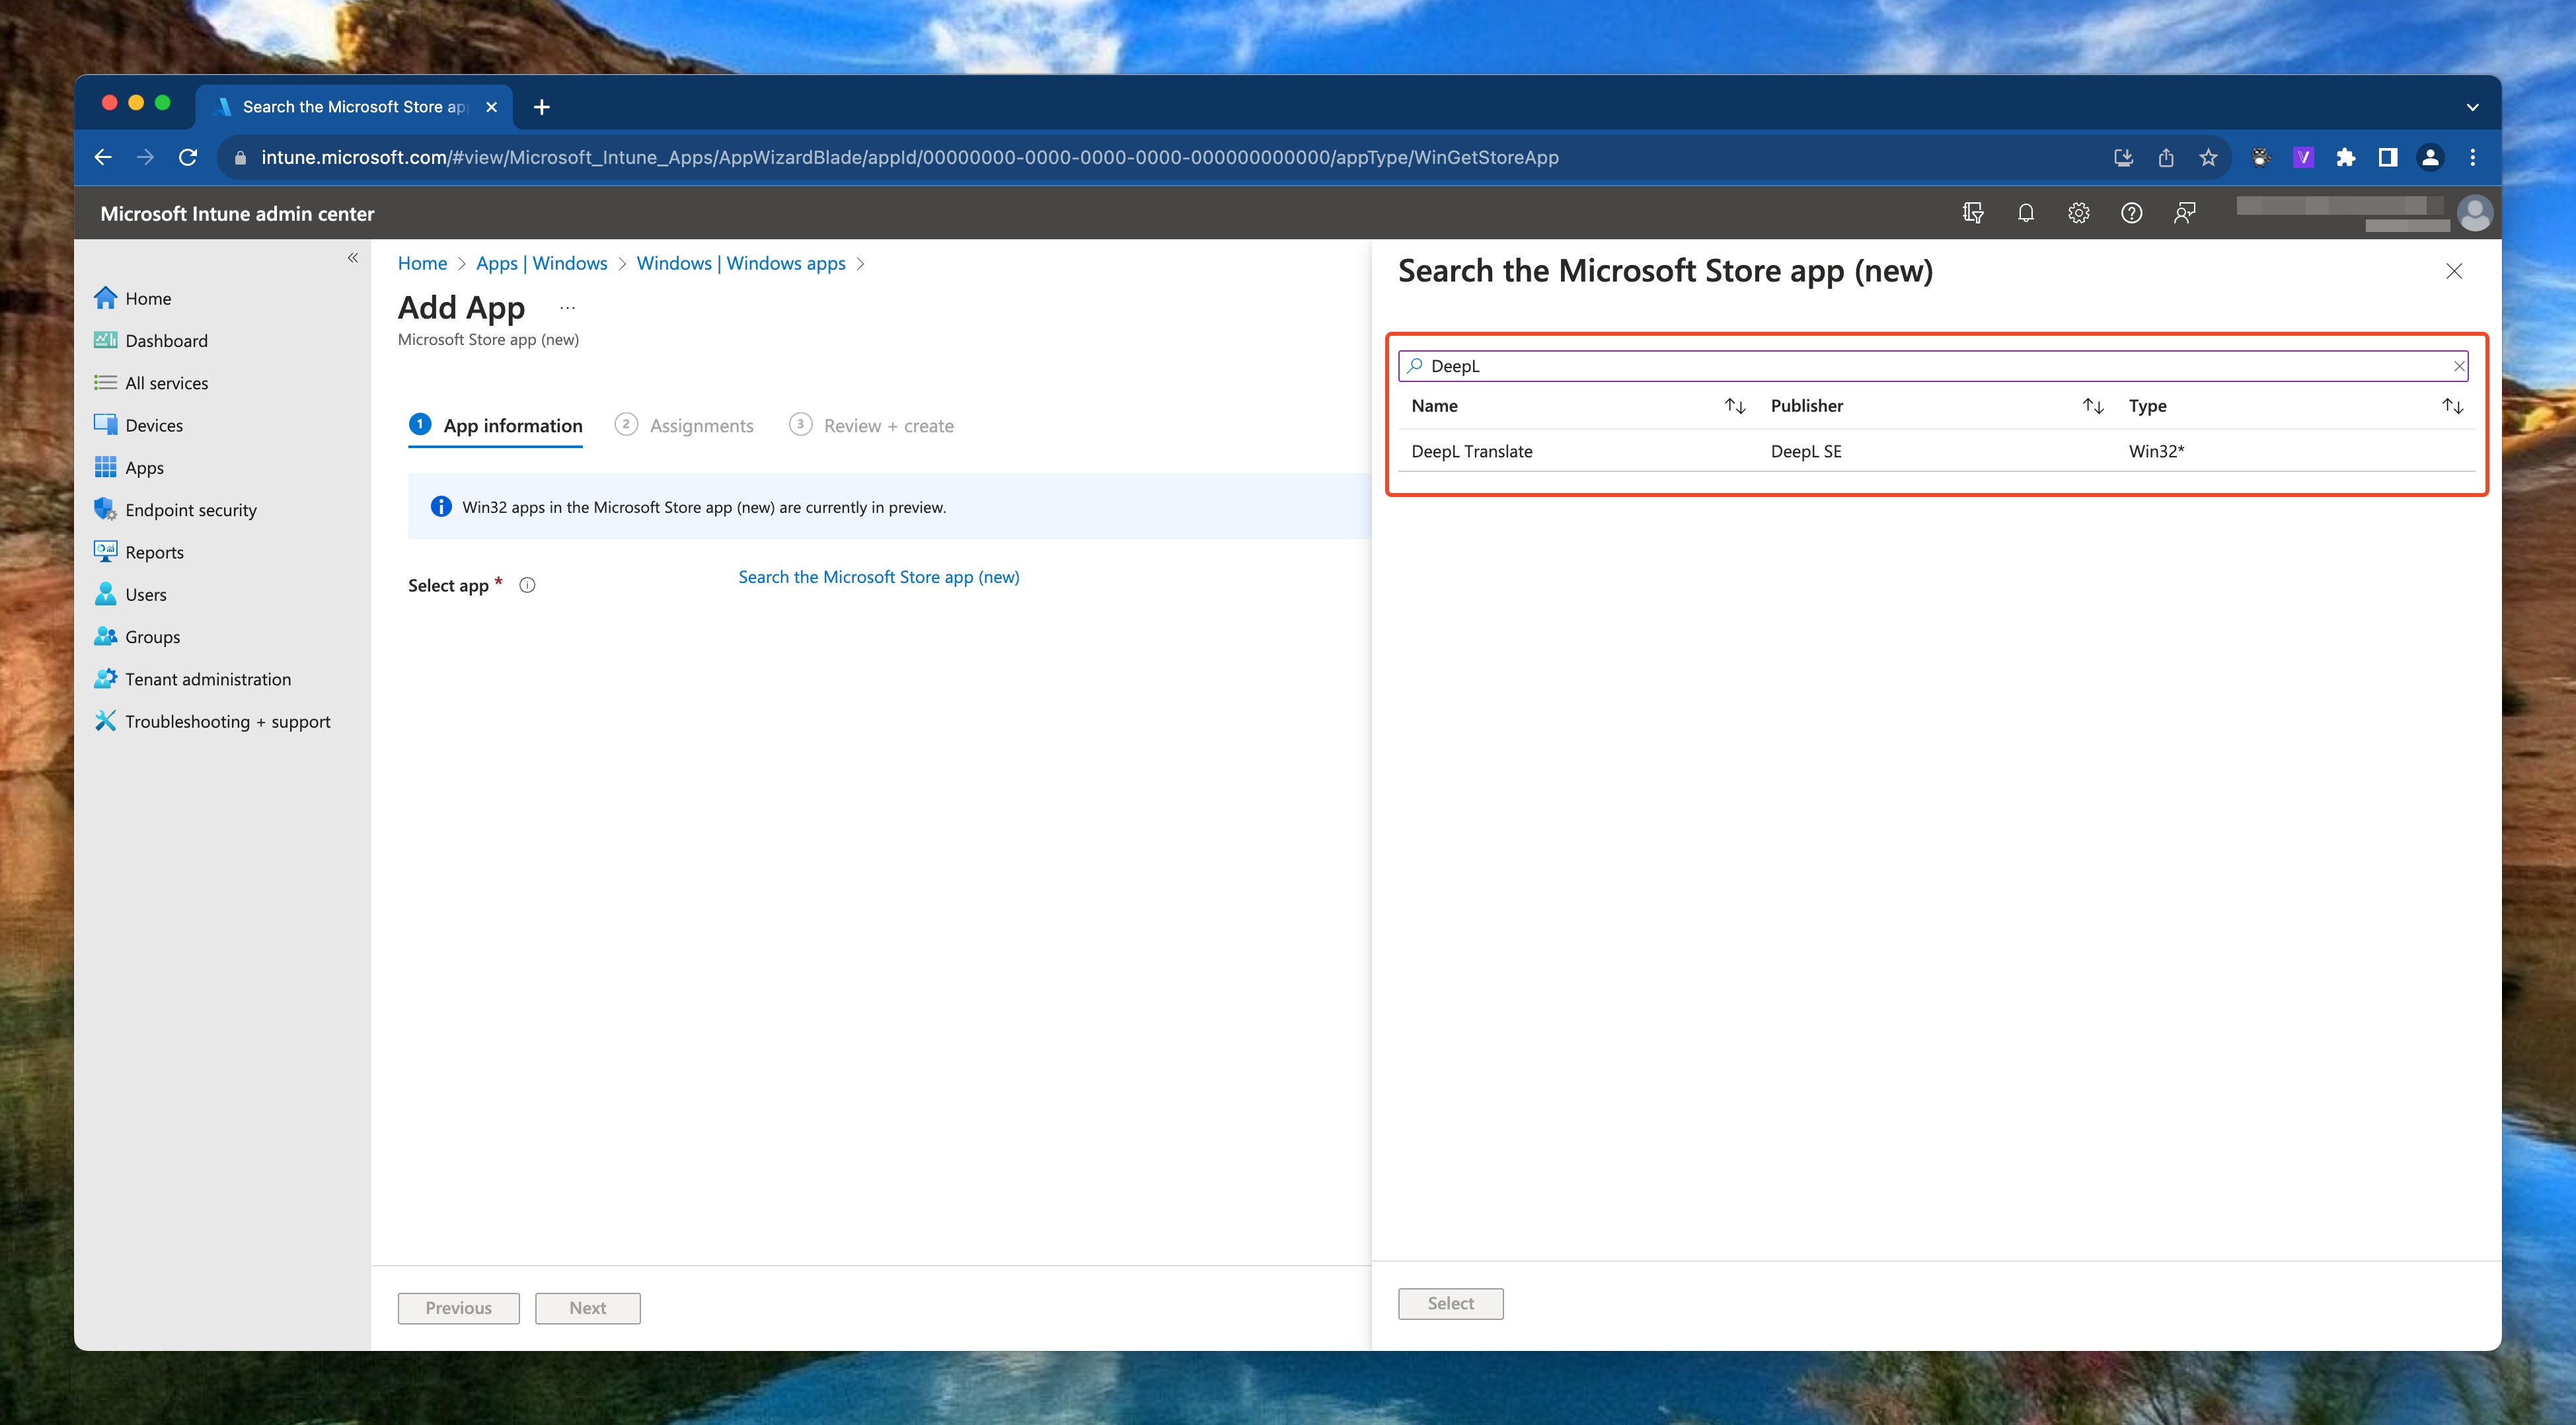
Task: Open the browser extensions puzzle icon
Action: point(2345,158)
